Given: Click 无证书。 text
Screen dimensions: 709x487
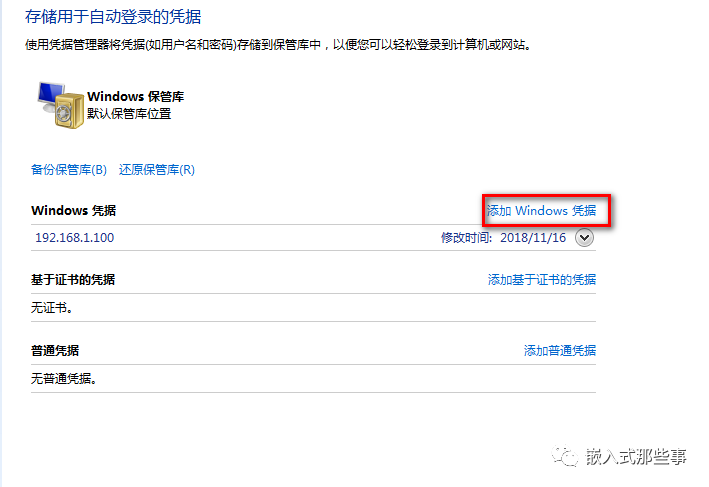Looking at the screenshot, I should (x=52, y=308).
